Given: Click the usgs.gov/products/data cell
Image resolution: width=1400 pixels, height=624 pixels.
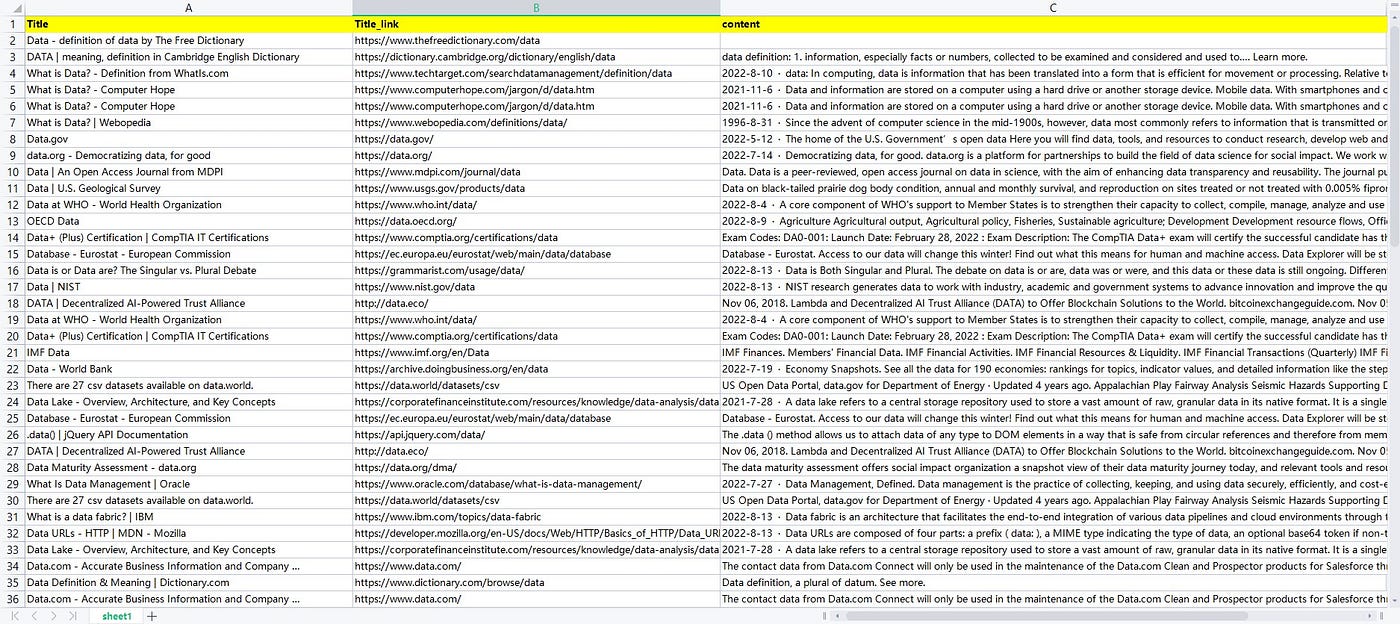Looking at the screenshot, I should (536, 188).
